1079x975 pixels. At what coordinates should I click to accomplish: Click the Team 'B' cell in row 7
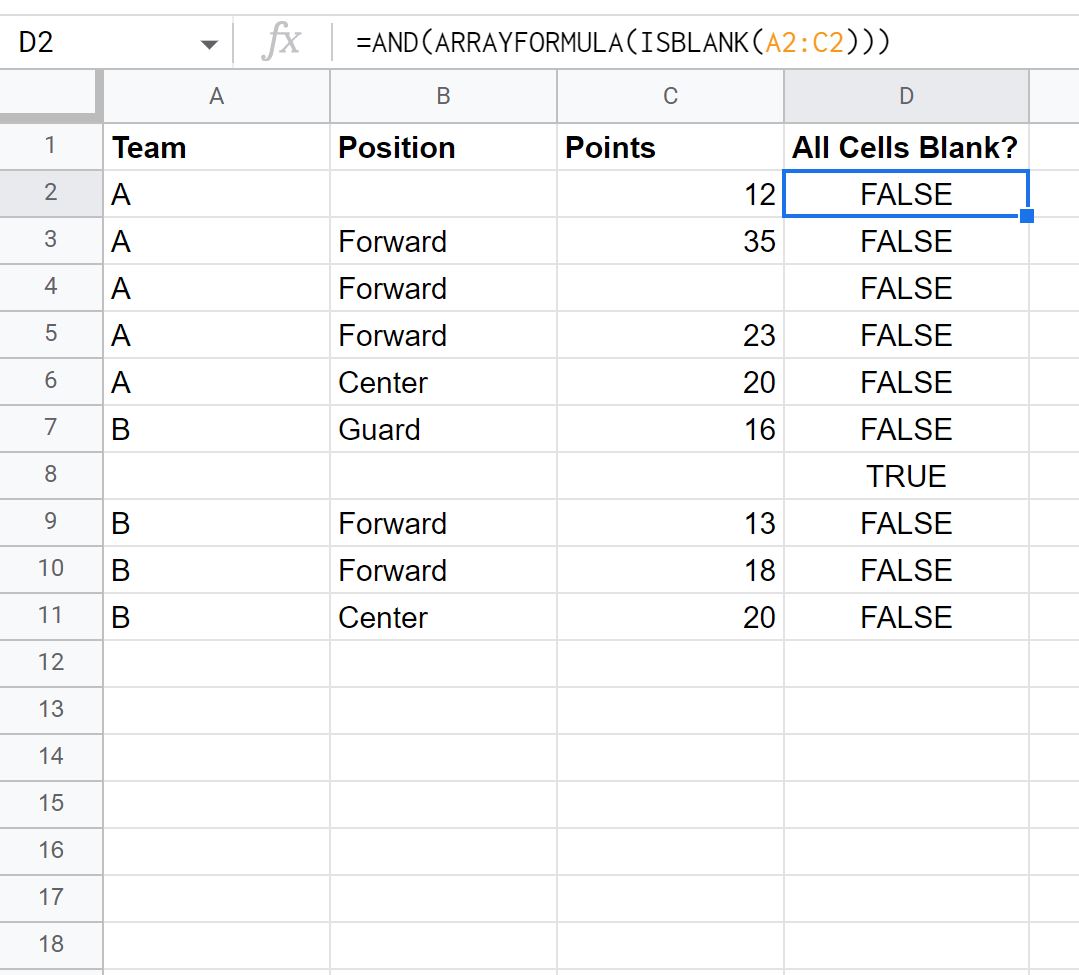(216, 429)
